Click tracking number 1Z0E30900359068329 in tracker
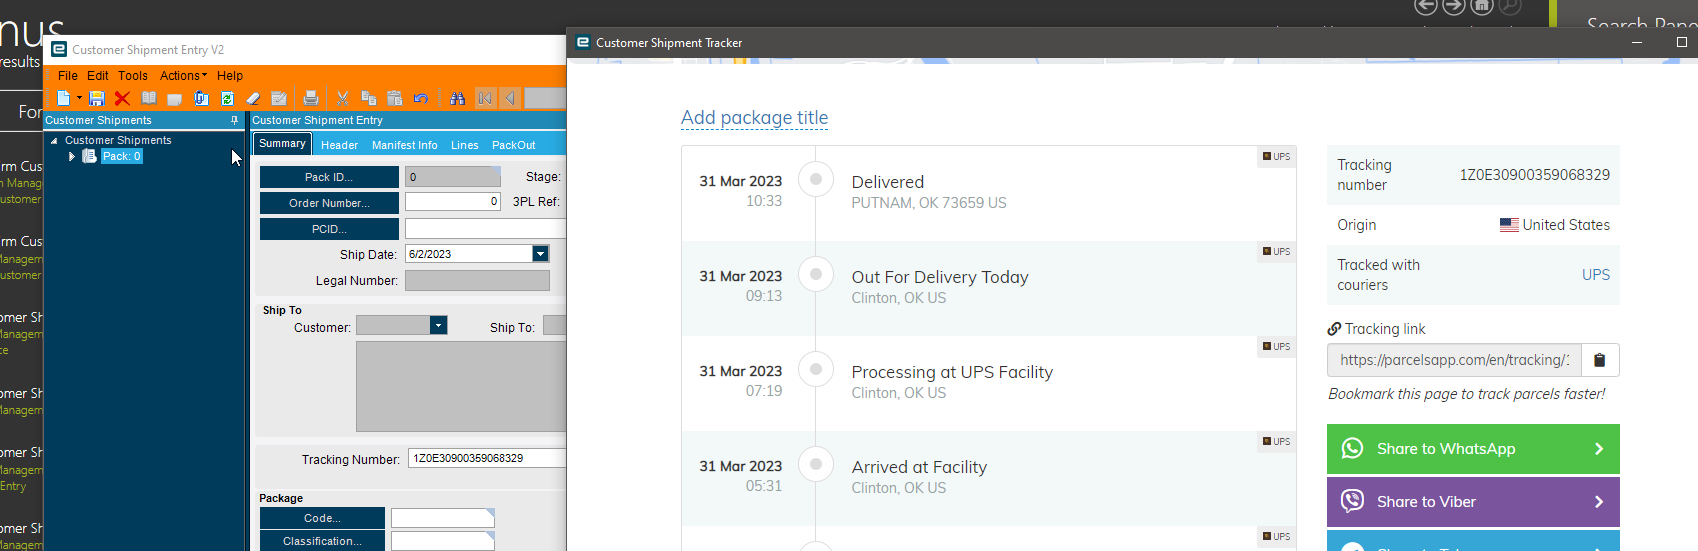 [x=1534, y=175]
